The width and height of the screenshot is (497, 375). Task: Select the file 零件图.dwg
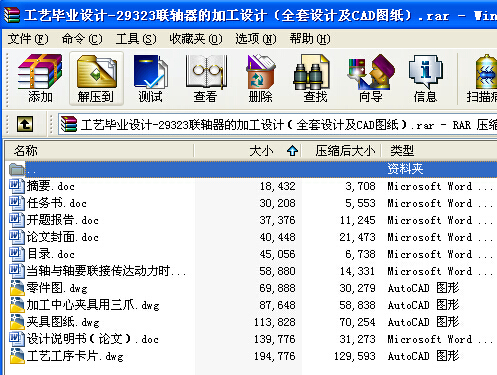tap(57, 288)
